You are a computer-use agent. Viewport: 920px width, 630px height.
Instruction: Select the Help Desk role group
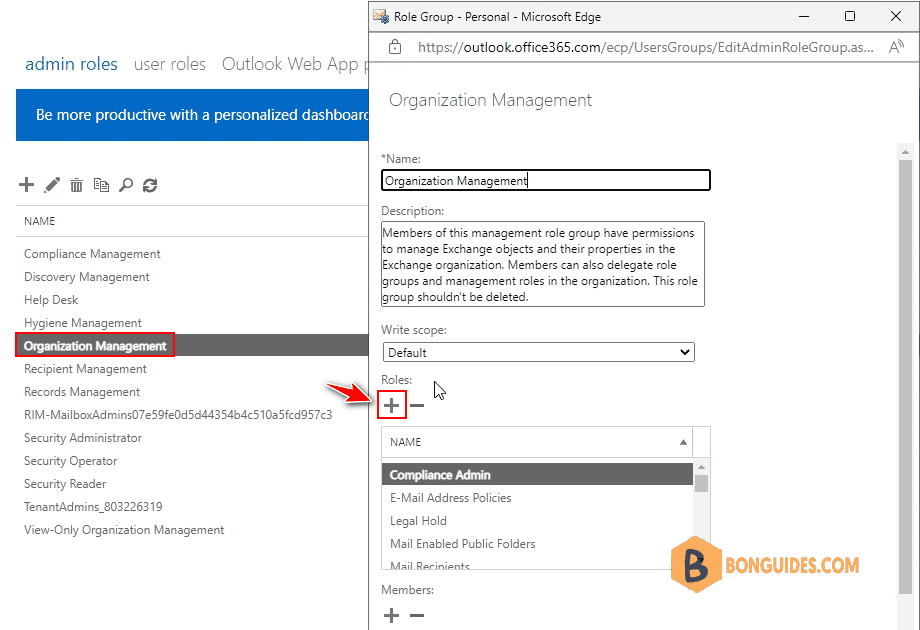(x=51, y=300)
